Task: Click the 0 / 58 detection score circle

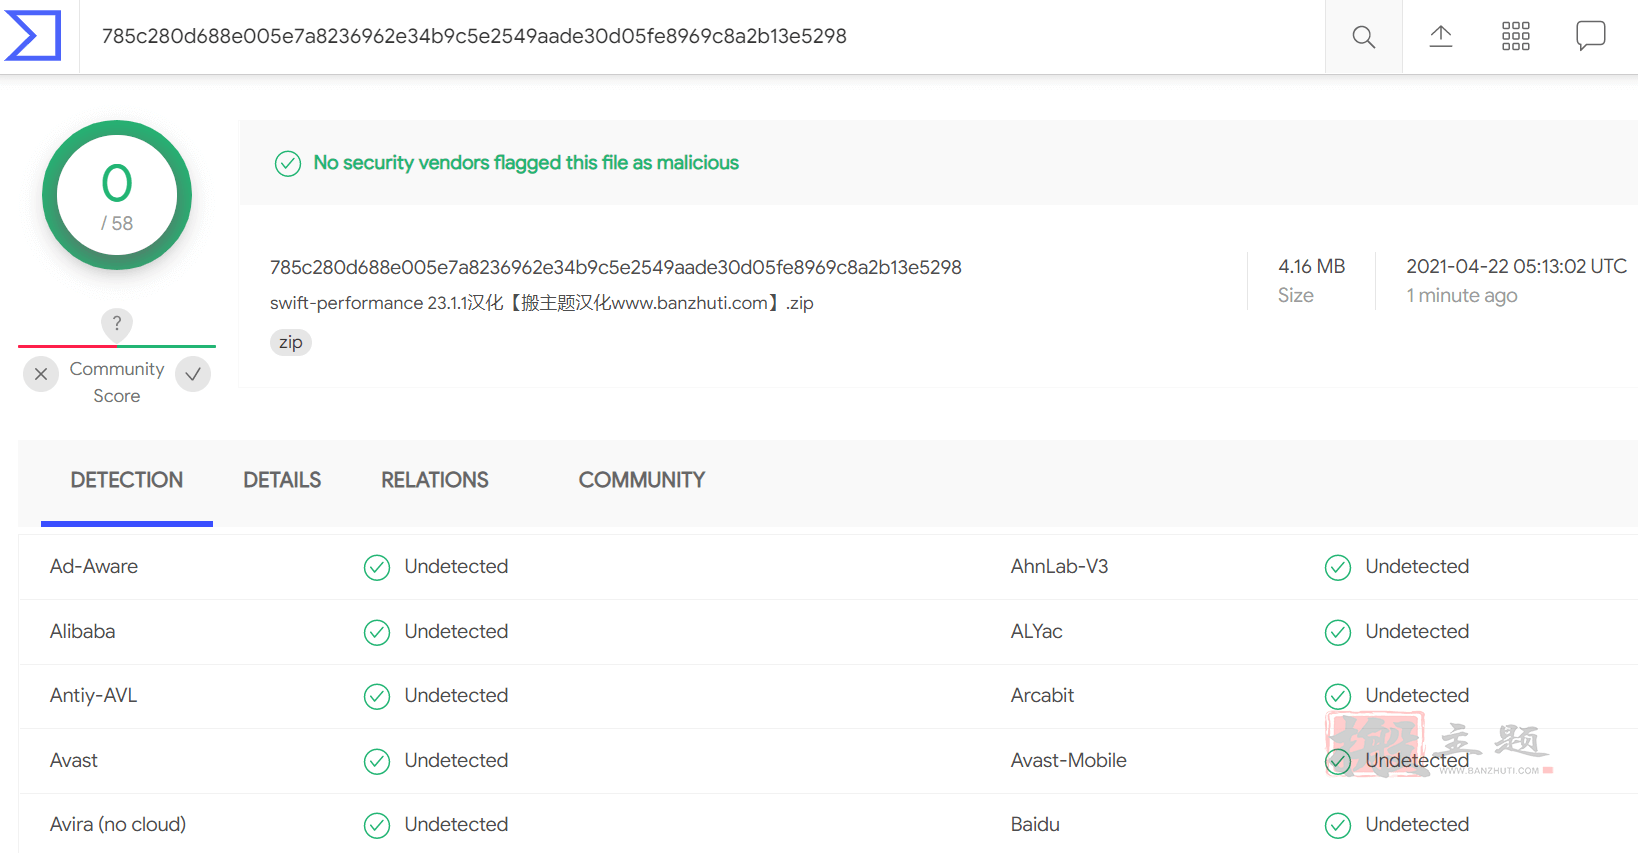Action: [117, 195]
